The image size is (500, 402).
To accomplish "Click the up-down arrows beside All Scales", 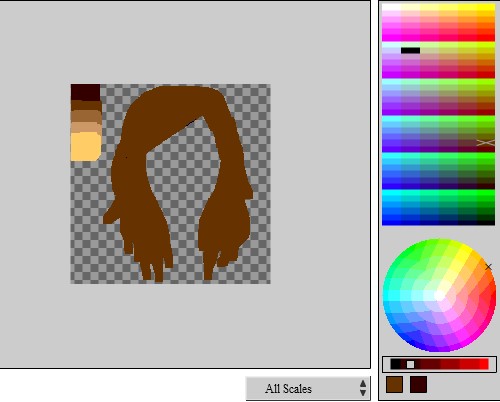I will (x=363, y=388).
